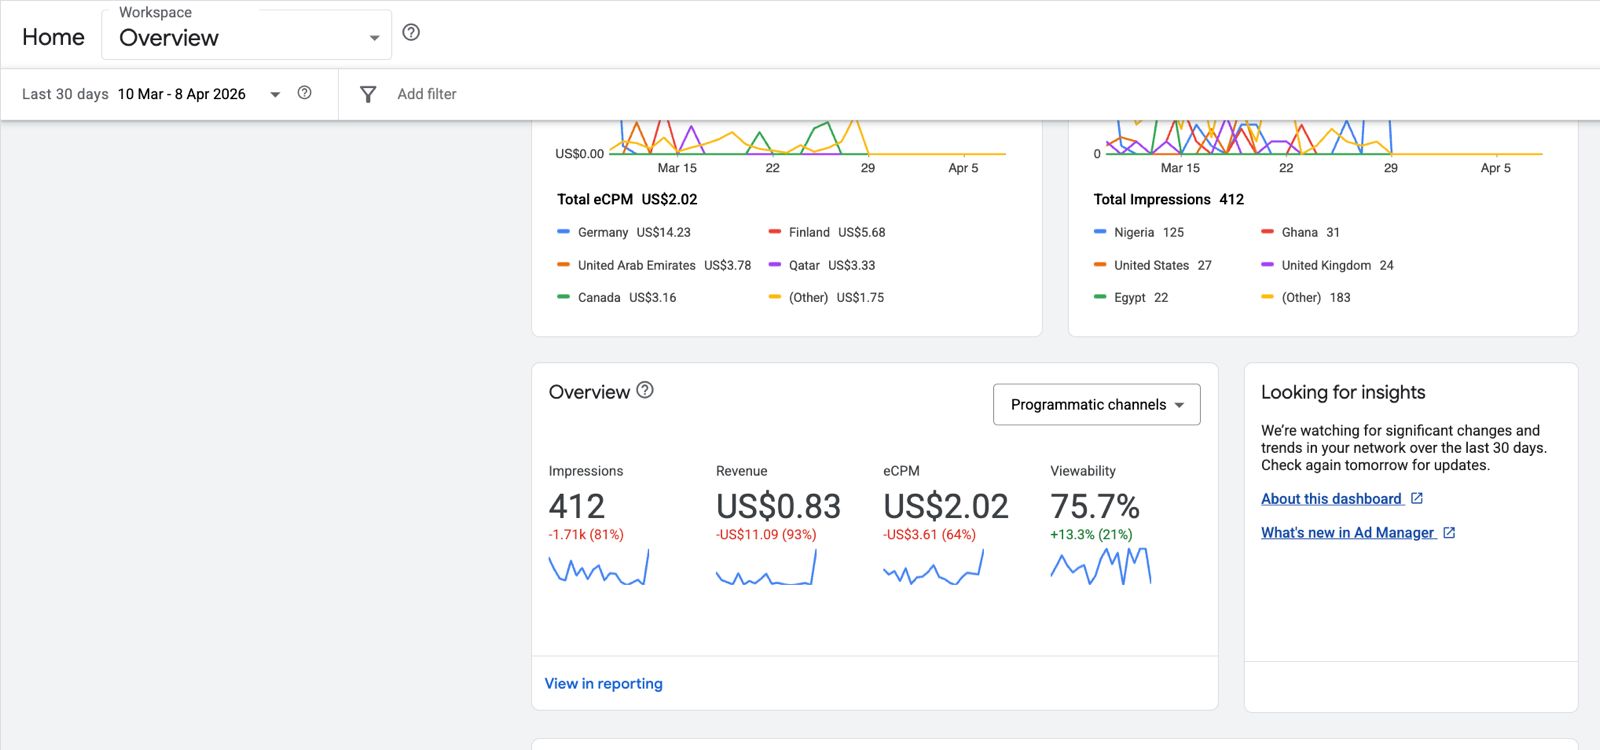The width and height of the screenshot is (1600, 750).
Task: Go to the Home tab
Action: tap(53, 37)
